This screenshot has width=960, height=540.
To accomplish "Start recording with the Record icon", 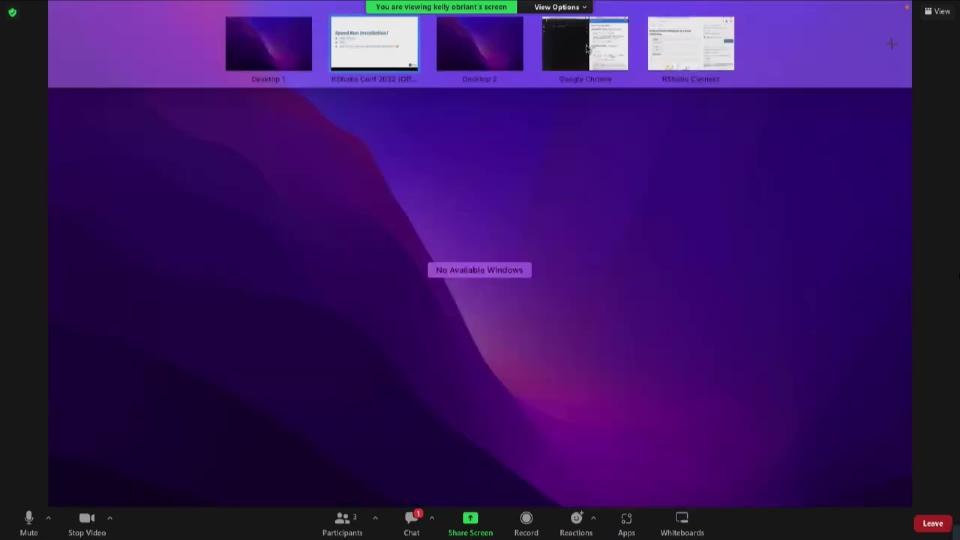I will 526,518.
